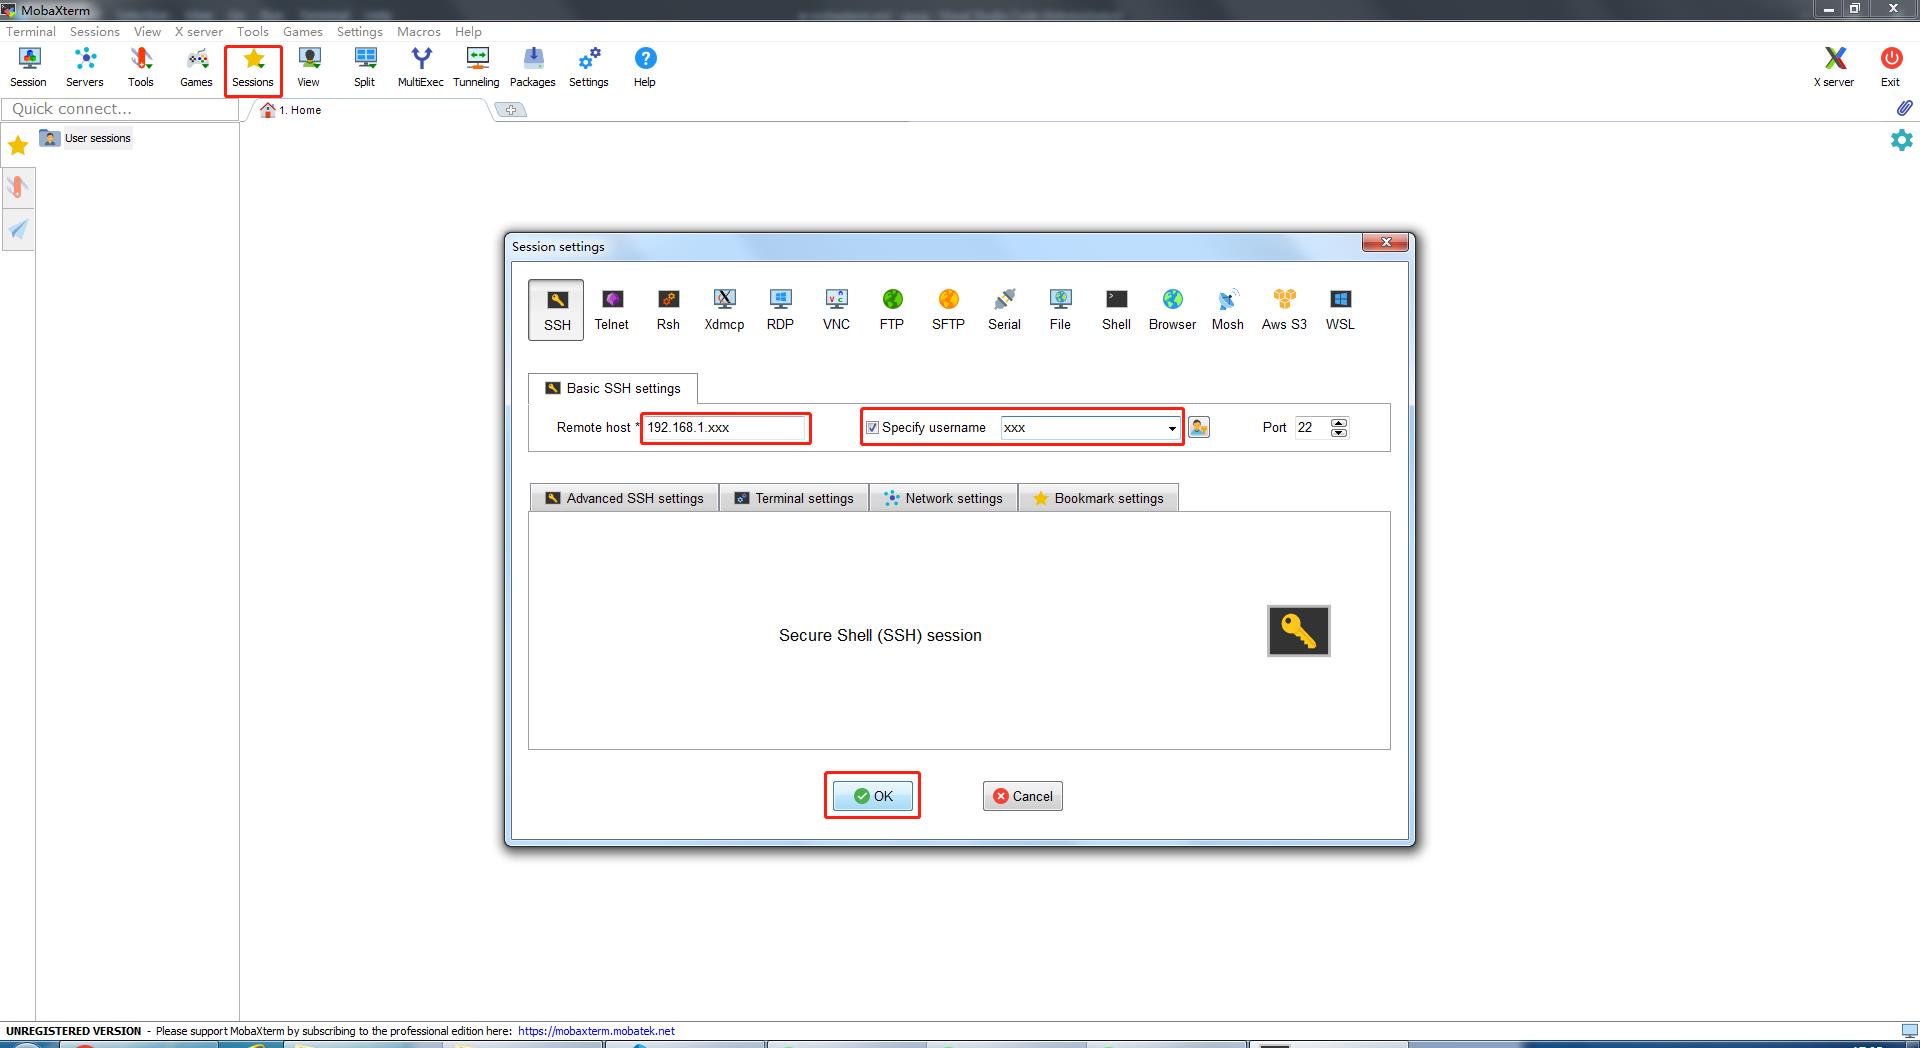Open the Servers toolbar icon
Viewport: 1920px width, 1048px height.
[x=85, y=68]
